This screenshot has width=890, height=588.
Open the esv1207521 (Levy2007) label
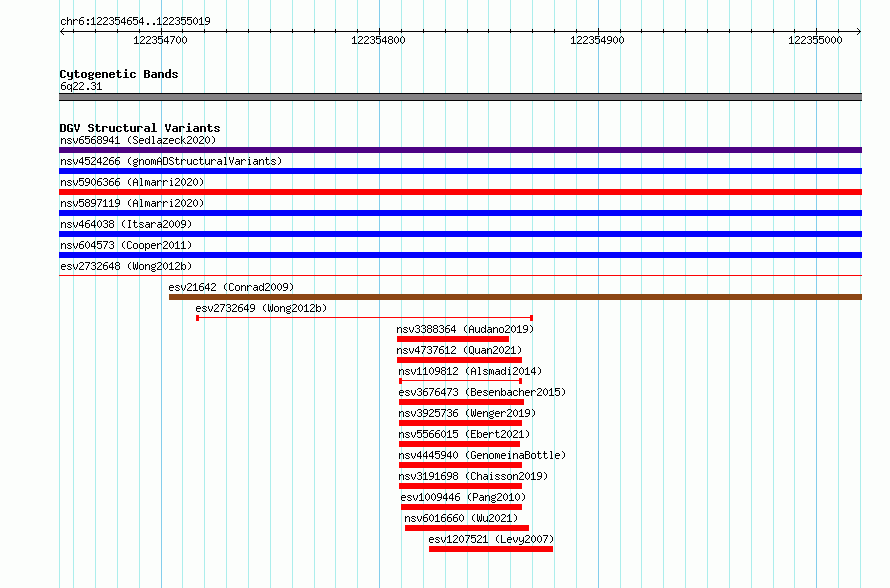click(491, 539)
